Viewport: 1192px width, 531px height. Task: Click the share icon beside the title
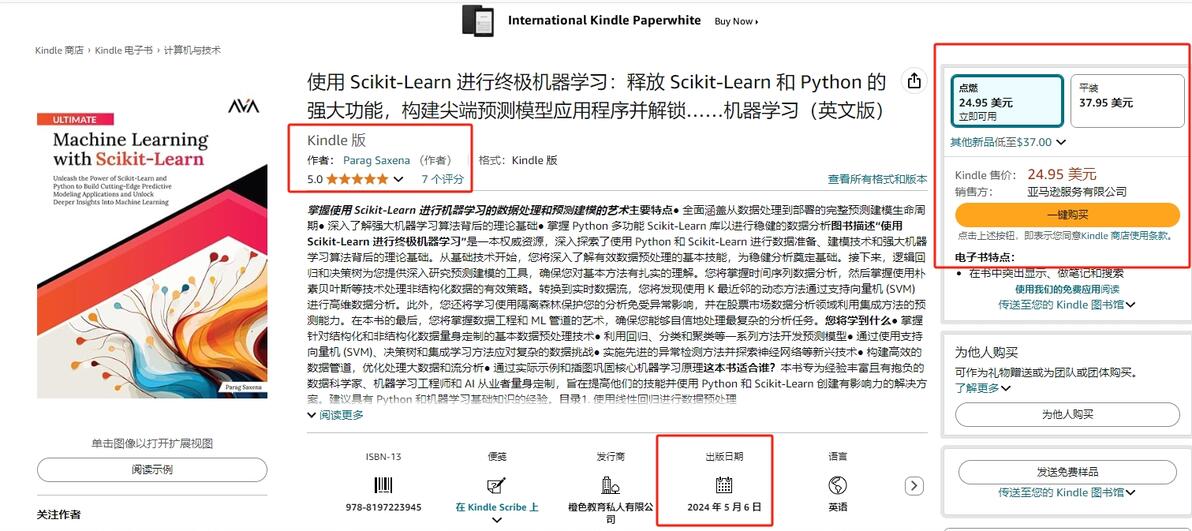[x=914, y=81]
